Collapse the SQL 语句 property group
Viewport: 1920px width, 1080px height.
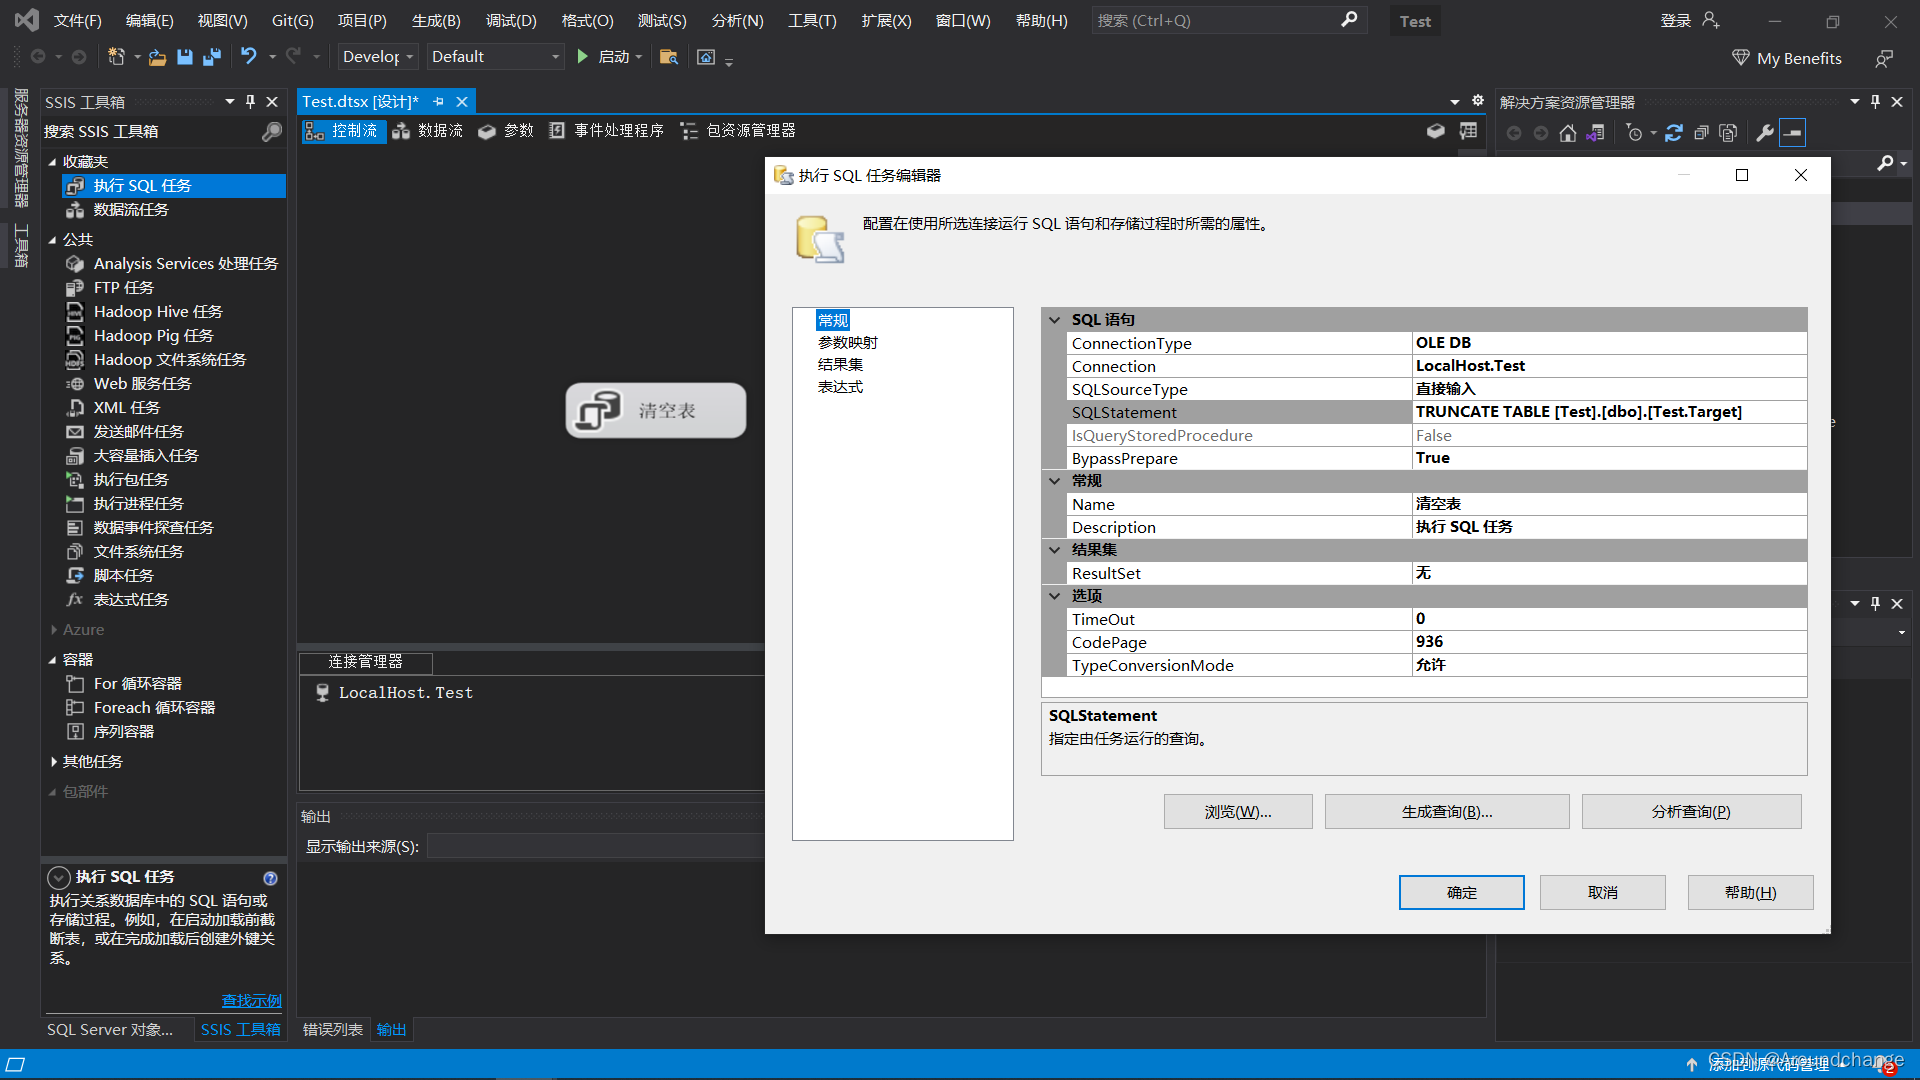[x=1054, y=320]
